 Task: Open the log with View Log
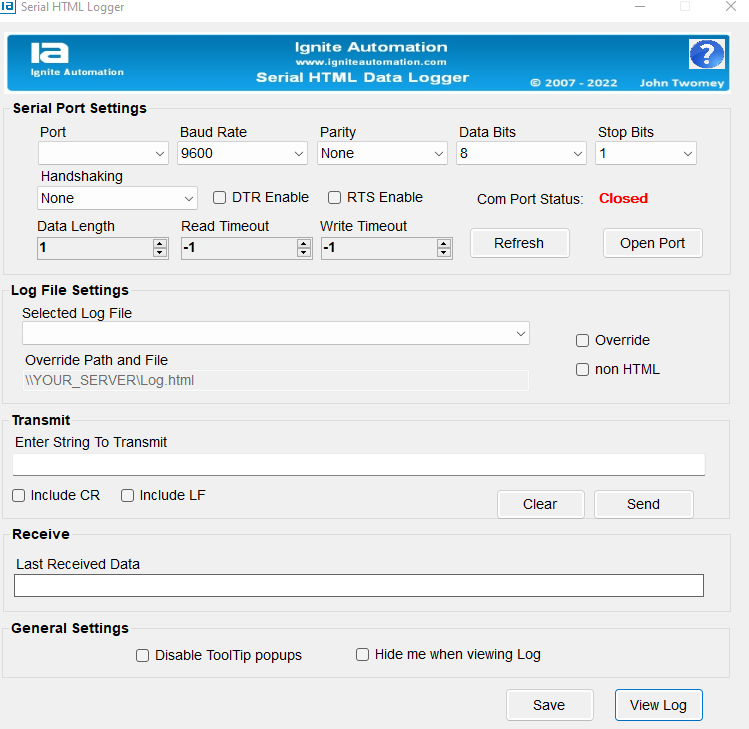click(658, 705)
